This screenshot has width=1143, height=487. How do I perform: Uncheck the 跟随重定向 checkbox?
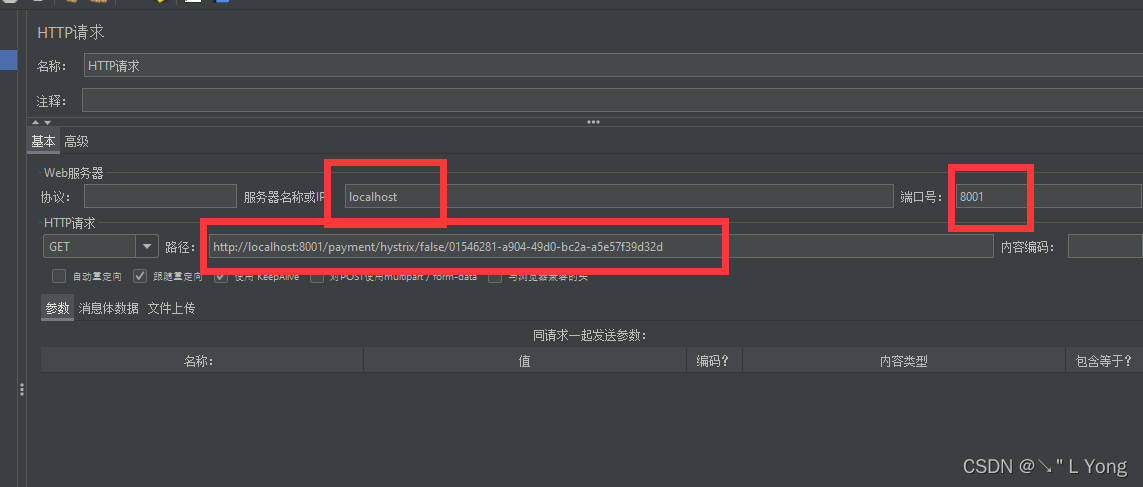coord(141,276)
